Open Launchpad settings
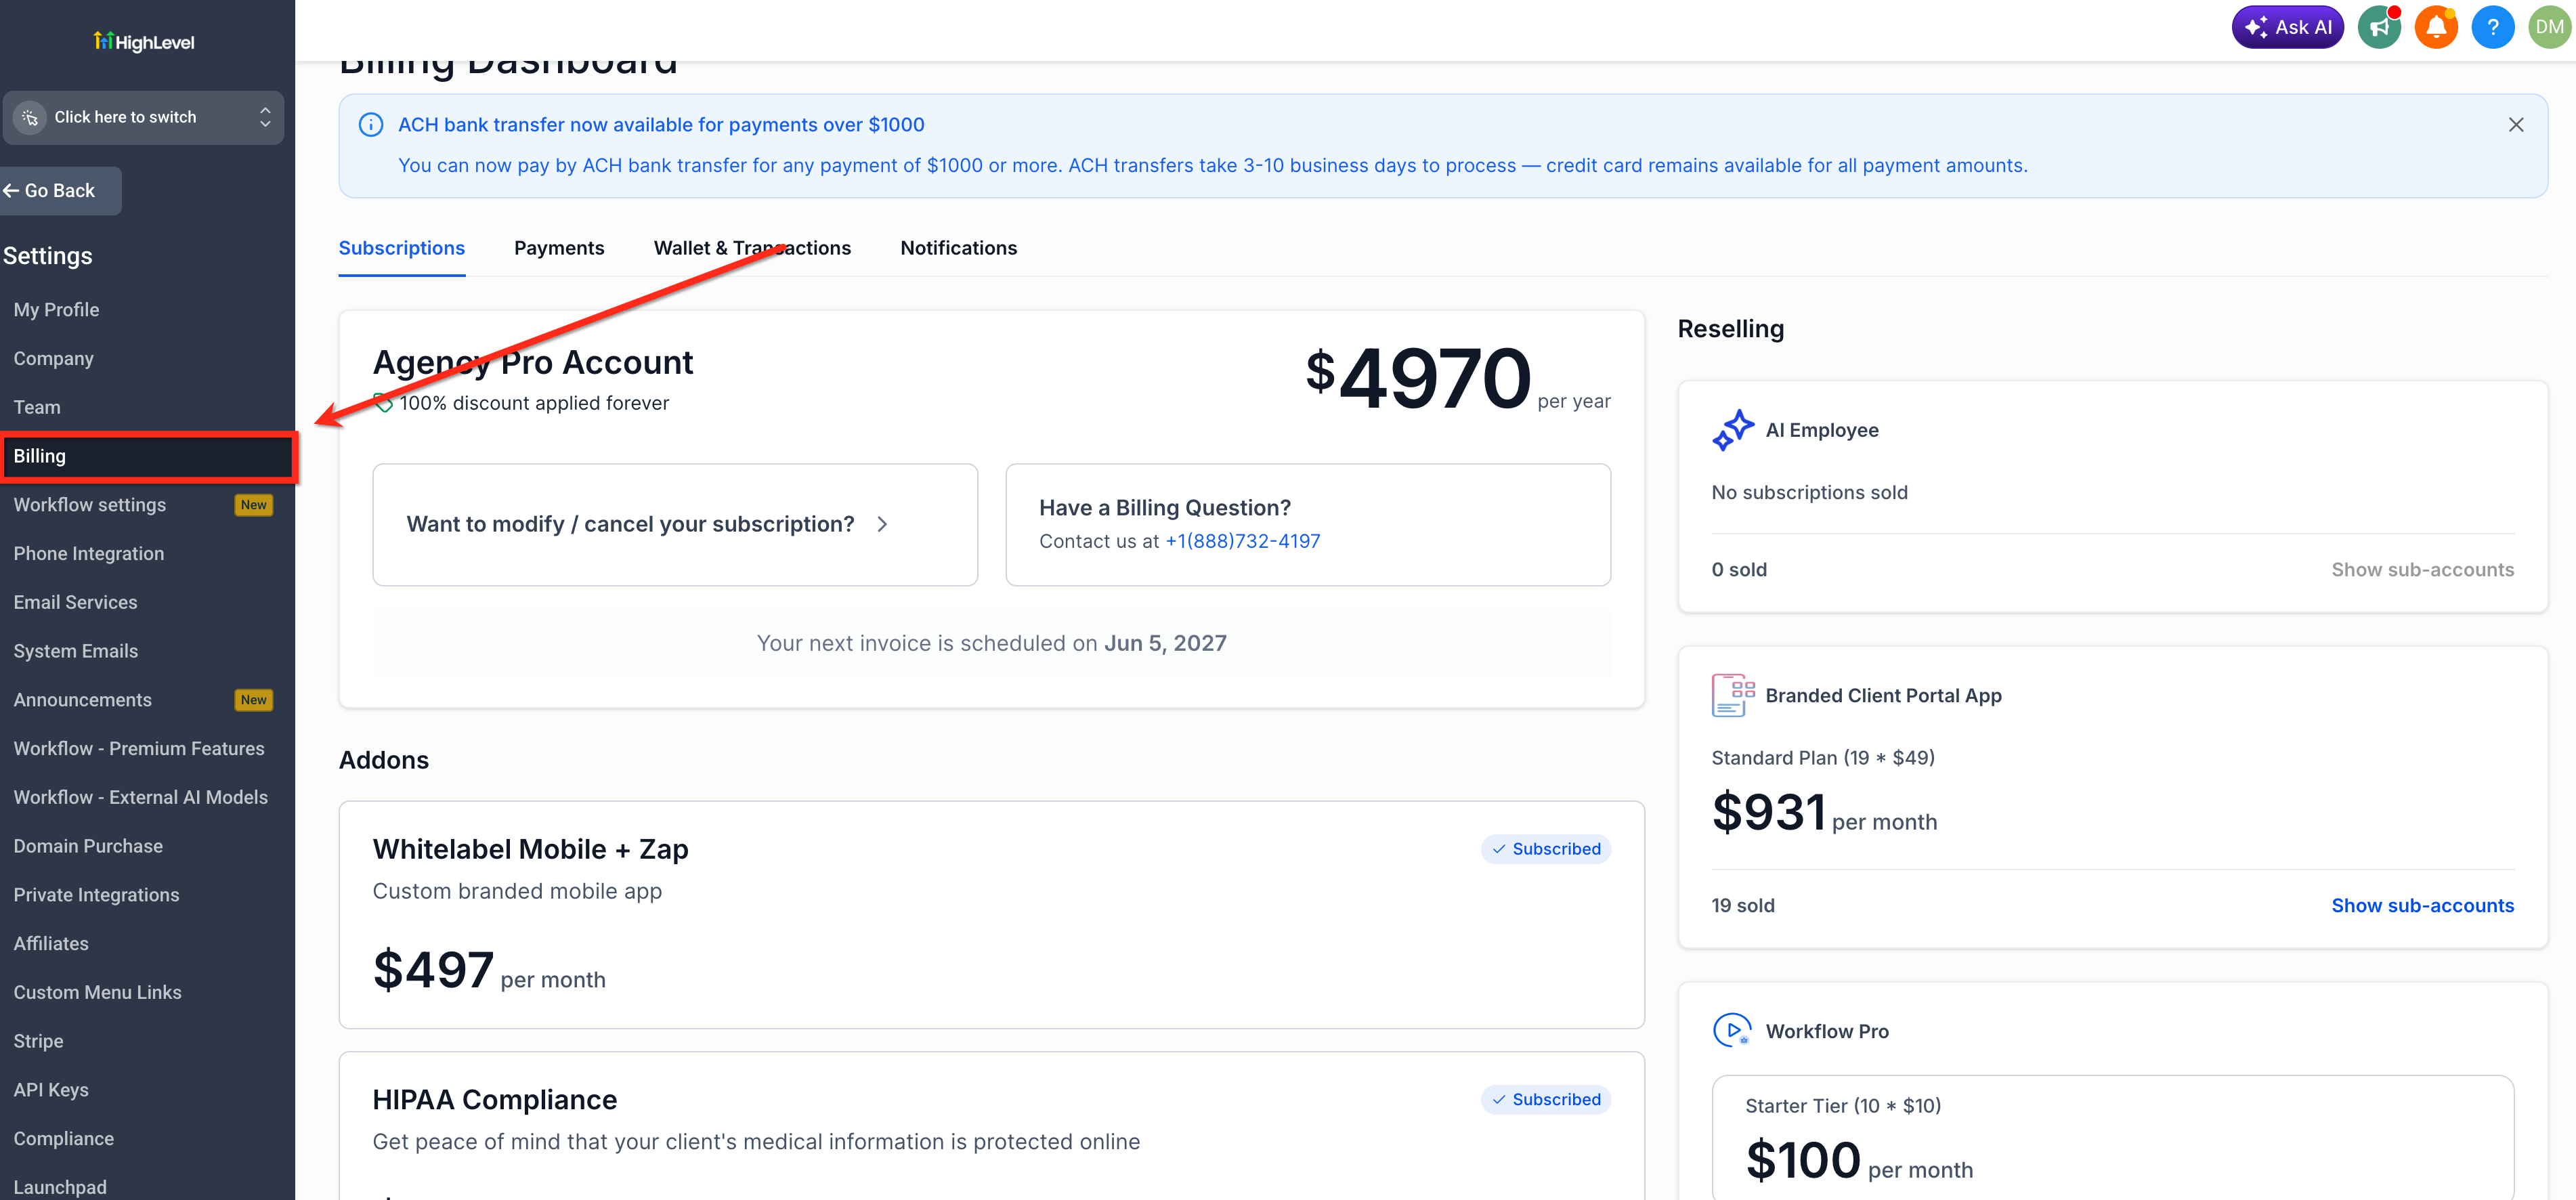 coord(60,1187)
